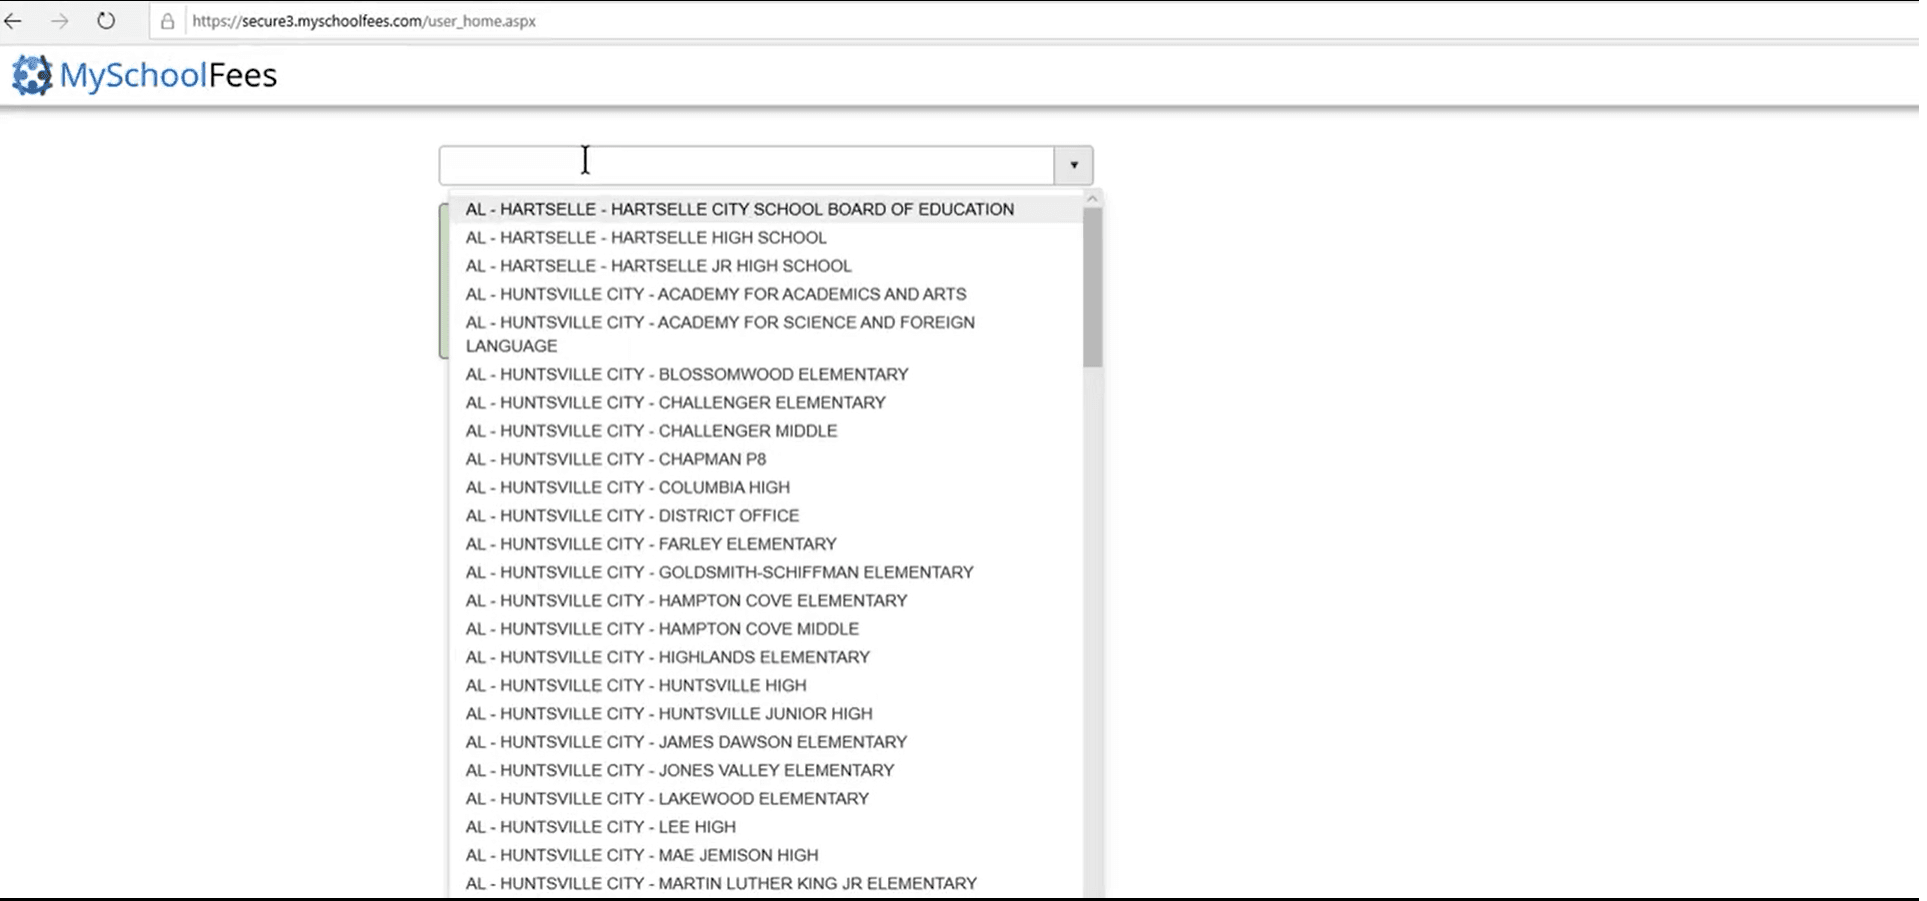The width and height of the screenshot is (1927, 901).
Task: Jump up the list using the scrollbar's up arrow
Action: pyautogui.click(x=1092, y=199)
